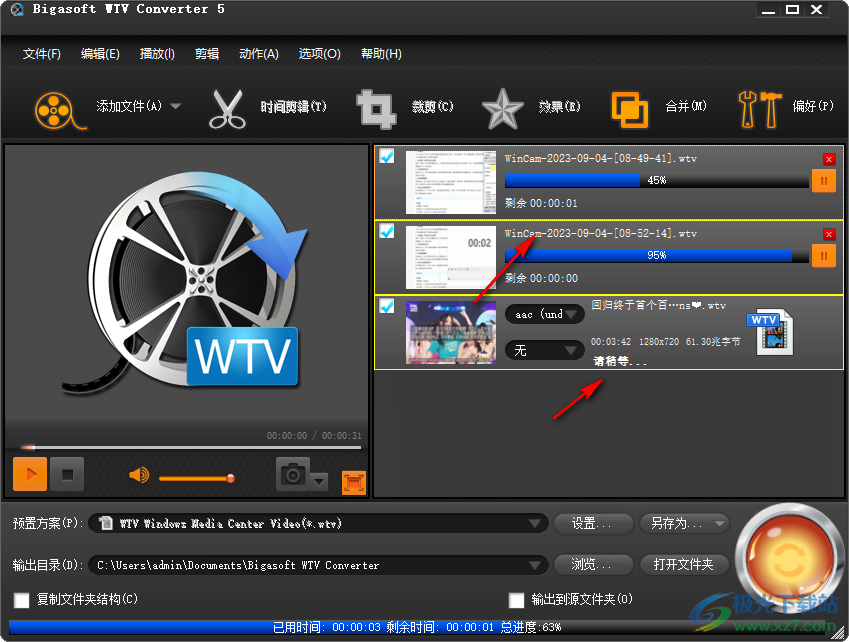Click the big orange Convert button
This screenshot has width=849, height=642.
pyautogui.click(x=789, y=560)
